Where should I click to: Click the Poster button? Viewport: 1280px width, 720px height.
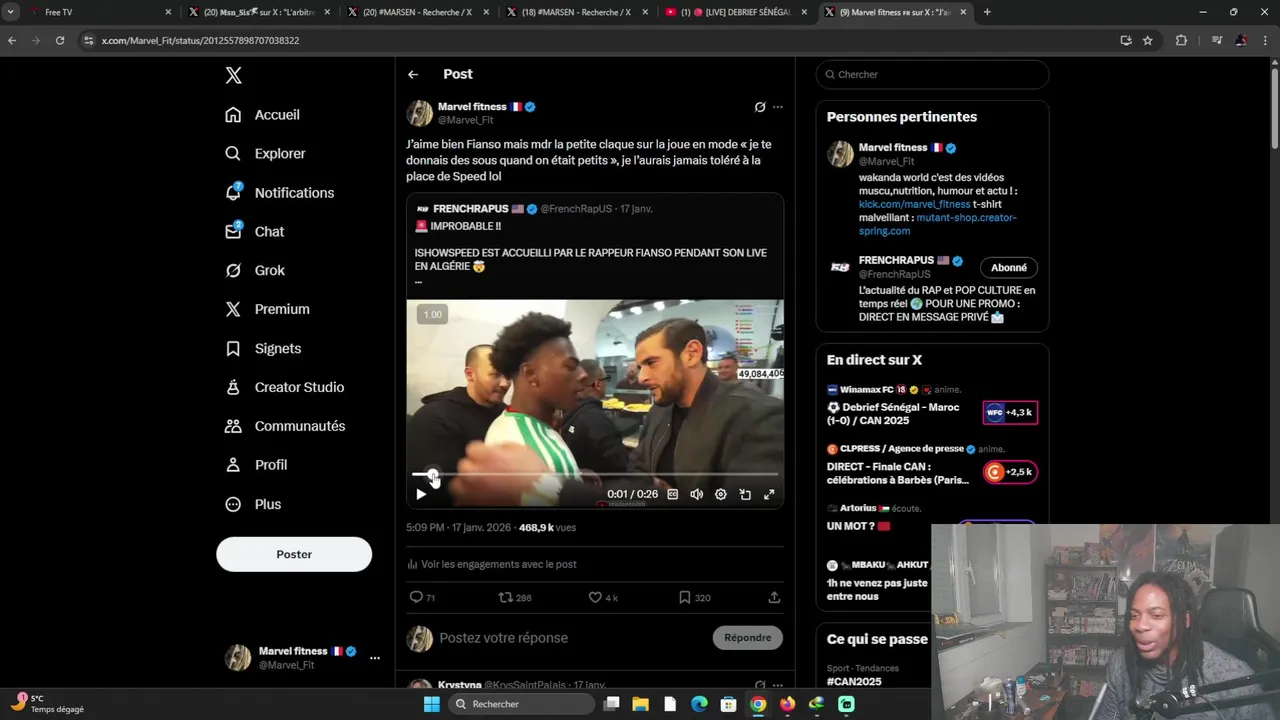click(x=294, y=554)
